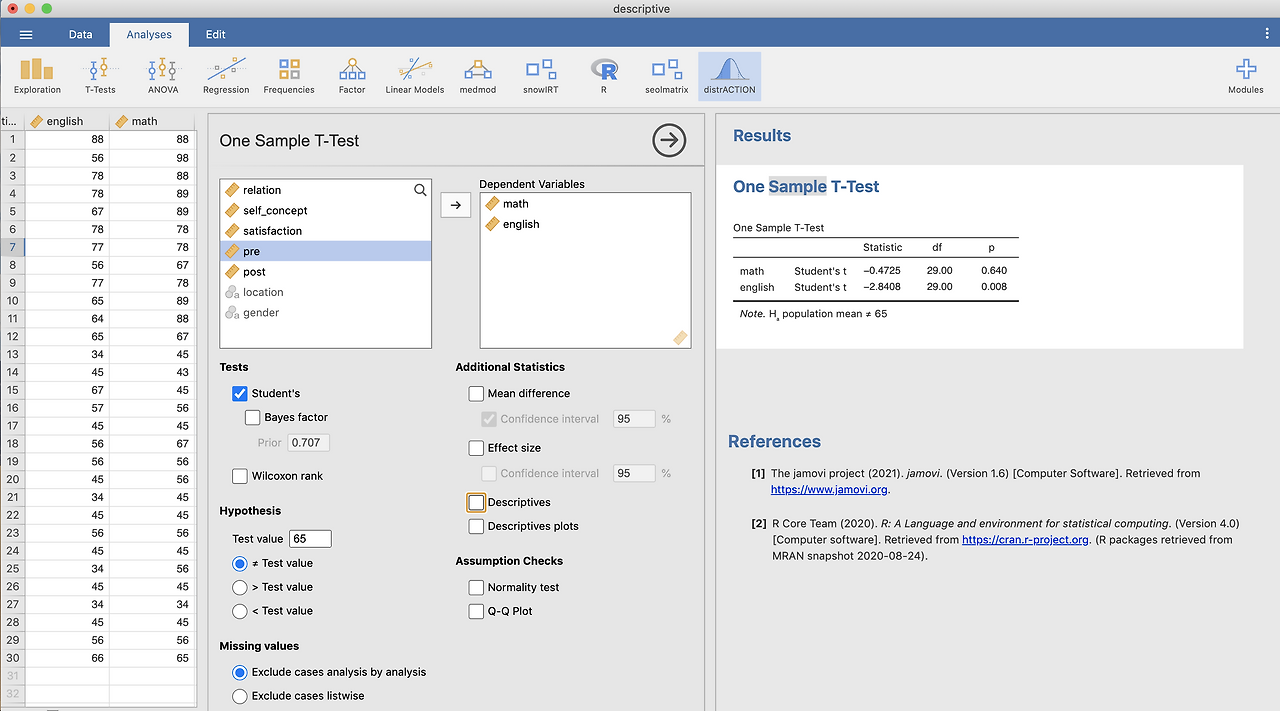This screenshot has width=1280, height=711.
Task: Switch to the Analyses tab
Action: [149, 34]
